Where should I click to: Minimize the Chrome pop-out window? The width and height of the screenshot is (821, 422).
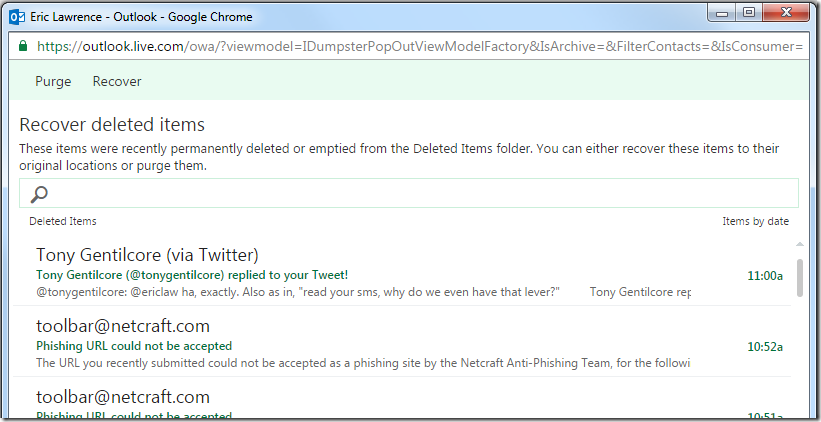pyautogui.click(x=723, y=12)
